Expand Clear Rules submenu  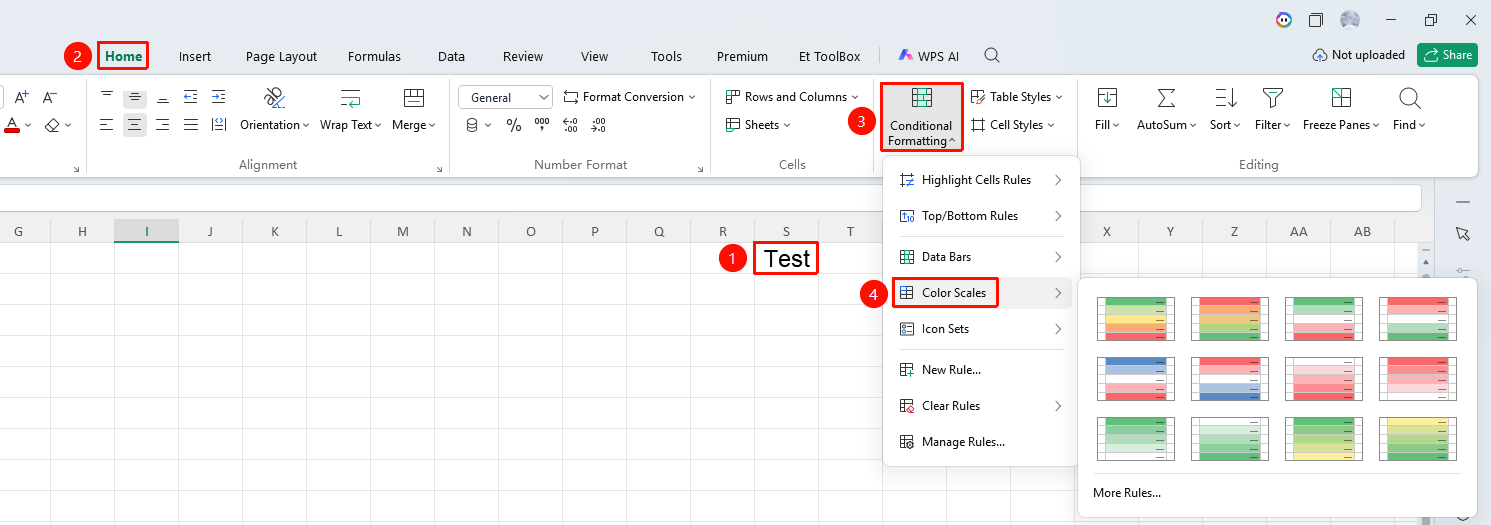coord(981,406)
